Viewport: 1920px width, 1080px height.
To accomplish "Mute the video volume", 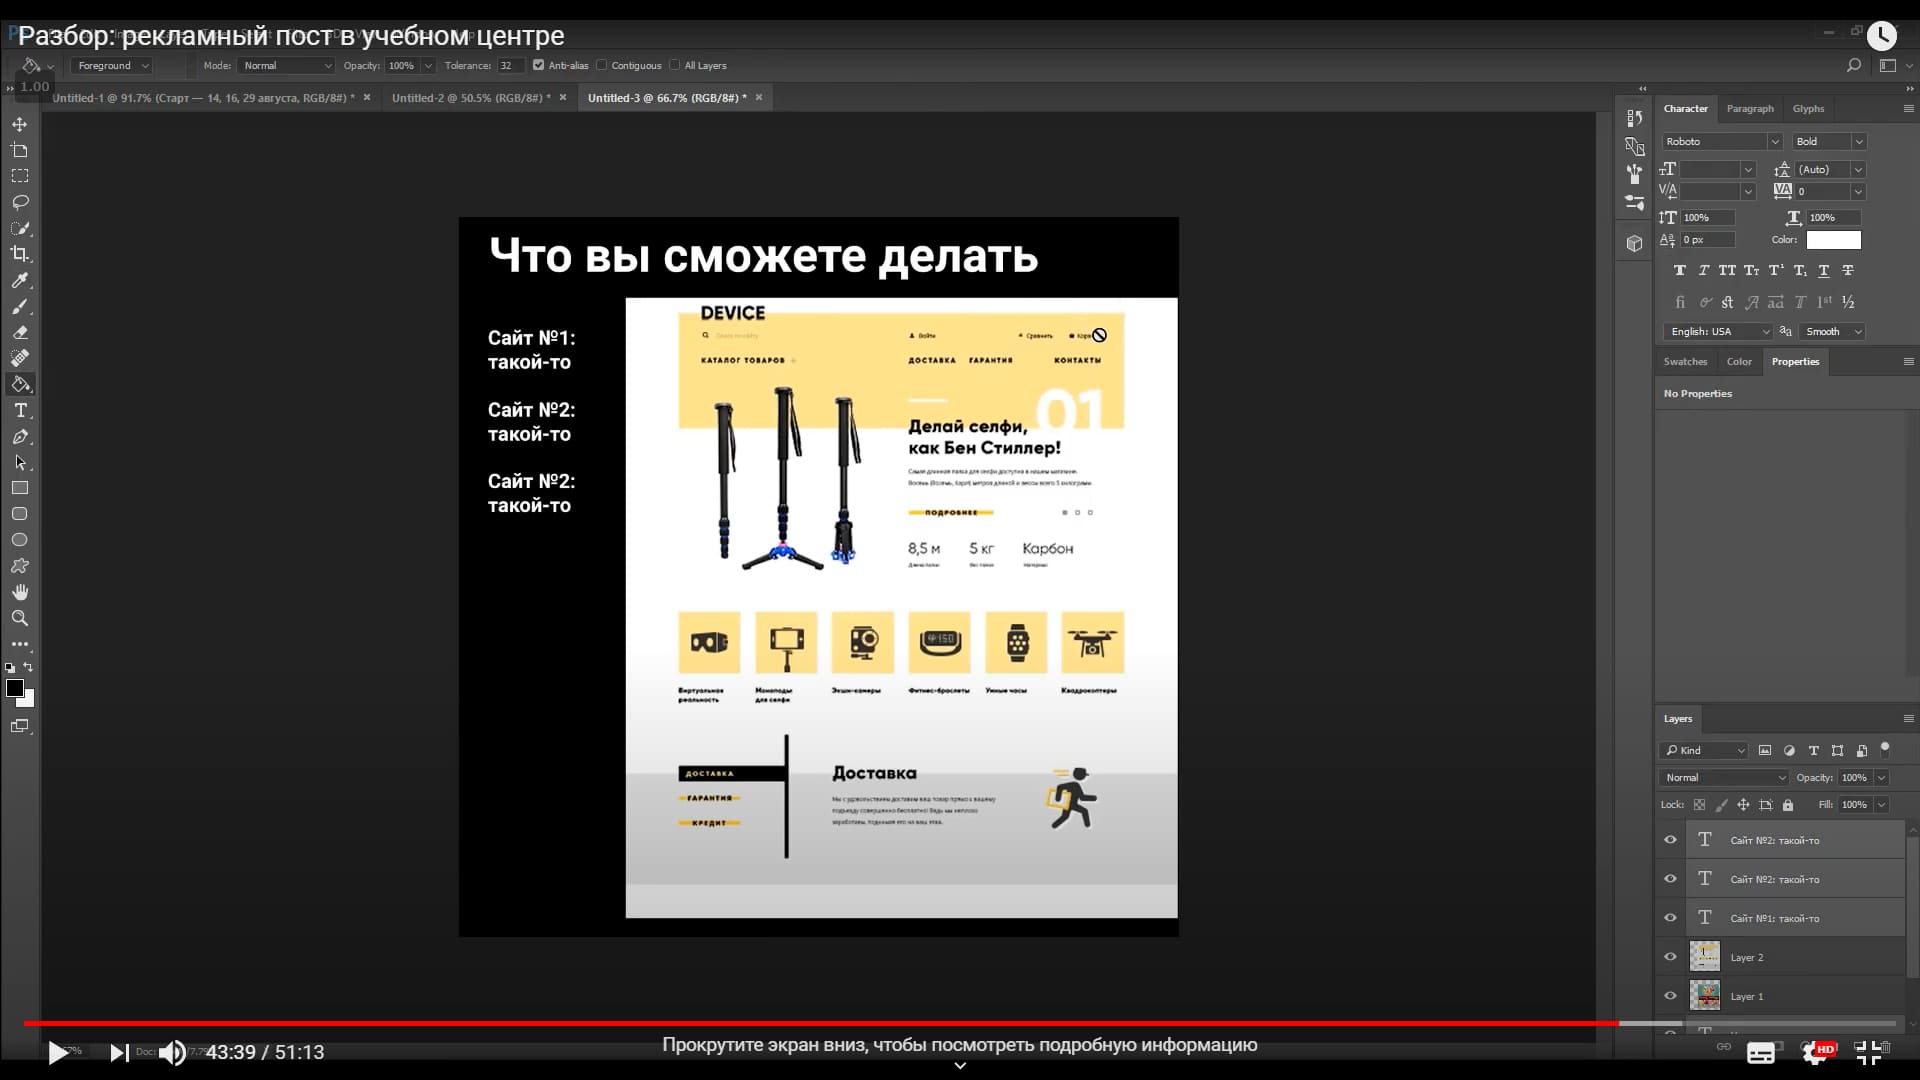I will click(172, 1052).
